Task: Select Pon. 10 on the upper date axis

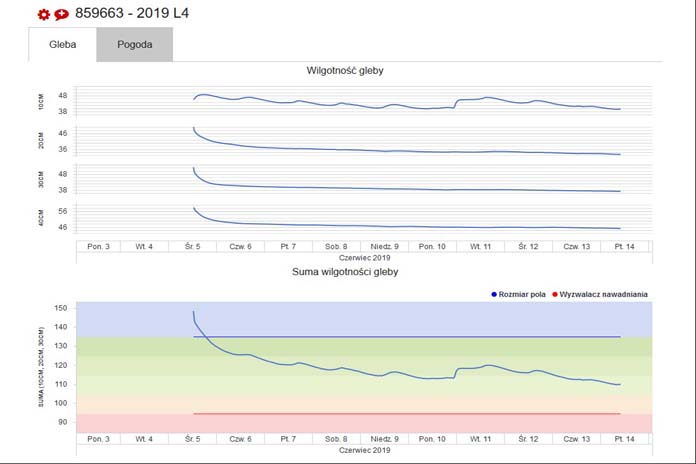Action: [x=432, y=246]
